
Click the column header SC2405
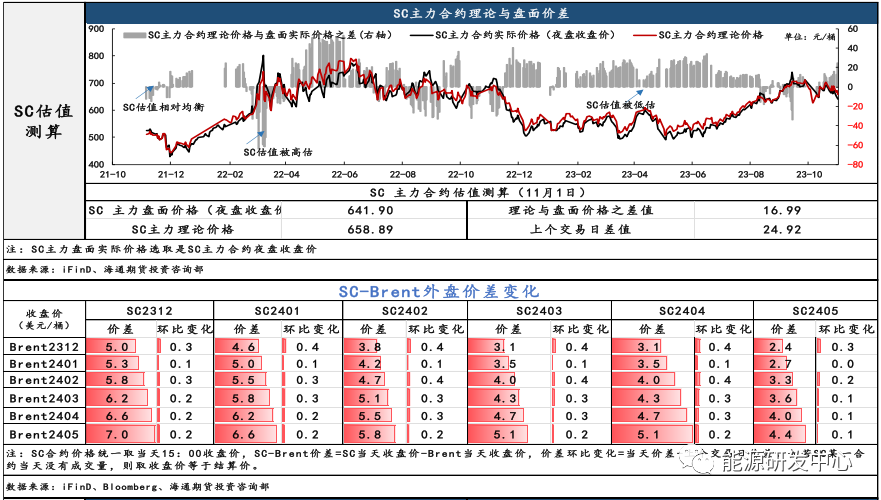pos(816,311)
